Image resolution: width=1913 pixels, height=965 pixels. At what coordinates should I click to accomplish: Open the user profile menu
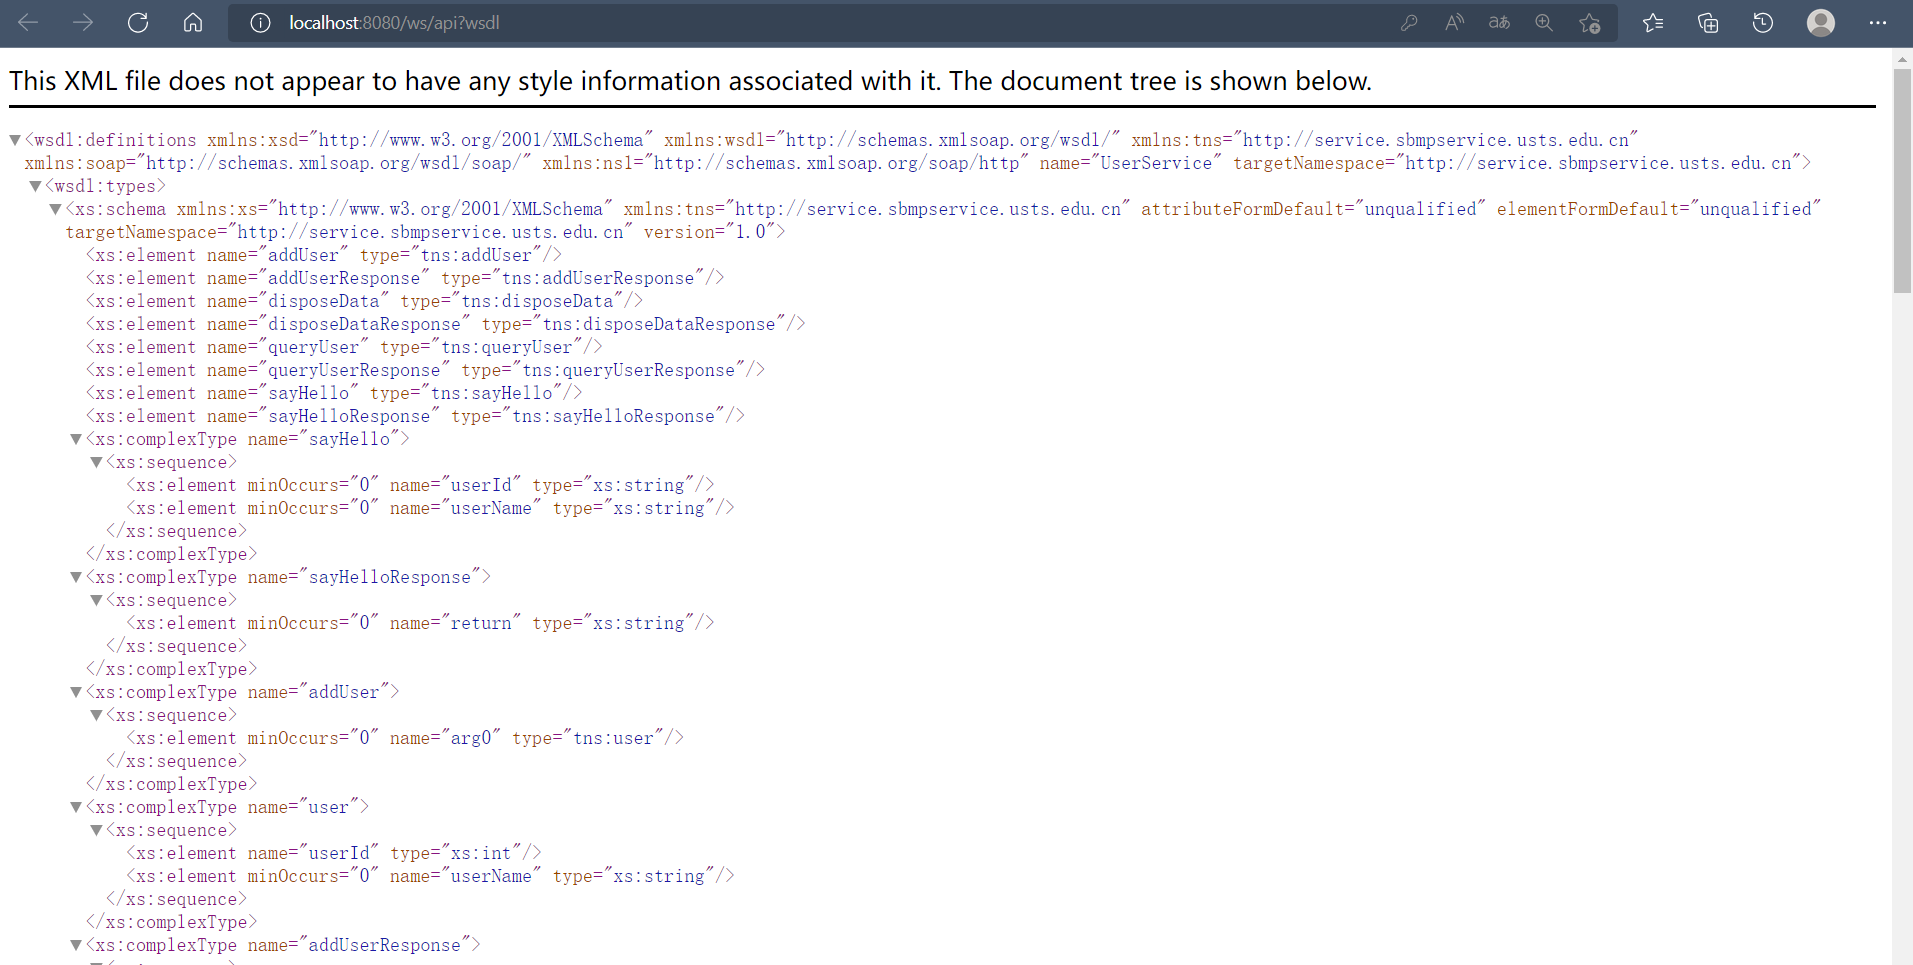[x=1821, y=22]
